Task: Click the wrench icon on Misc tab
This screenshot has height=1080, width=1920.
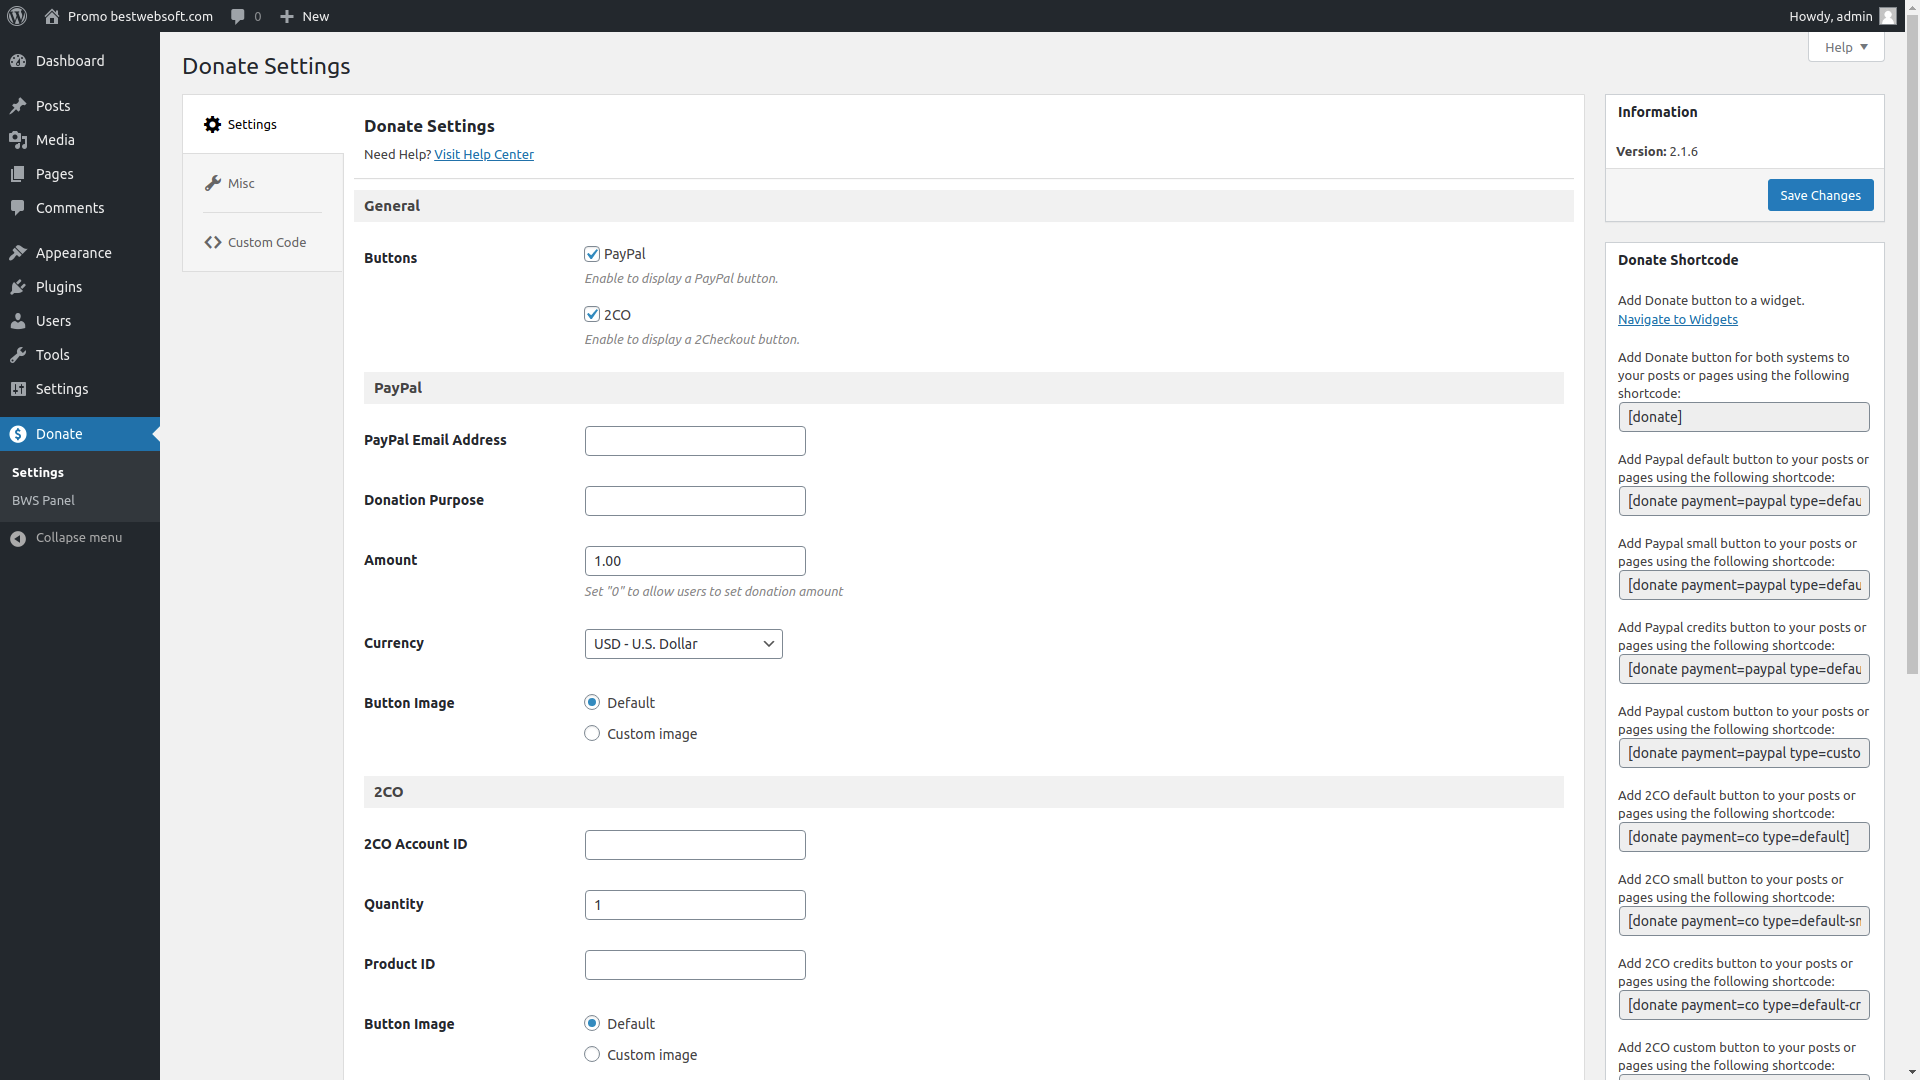Action: coord(213,183)
